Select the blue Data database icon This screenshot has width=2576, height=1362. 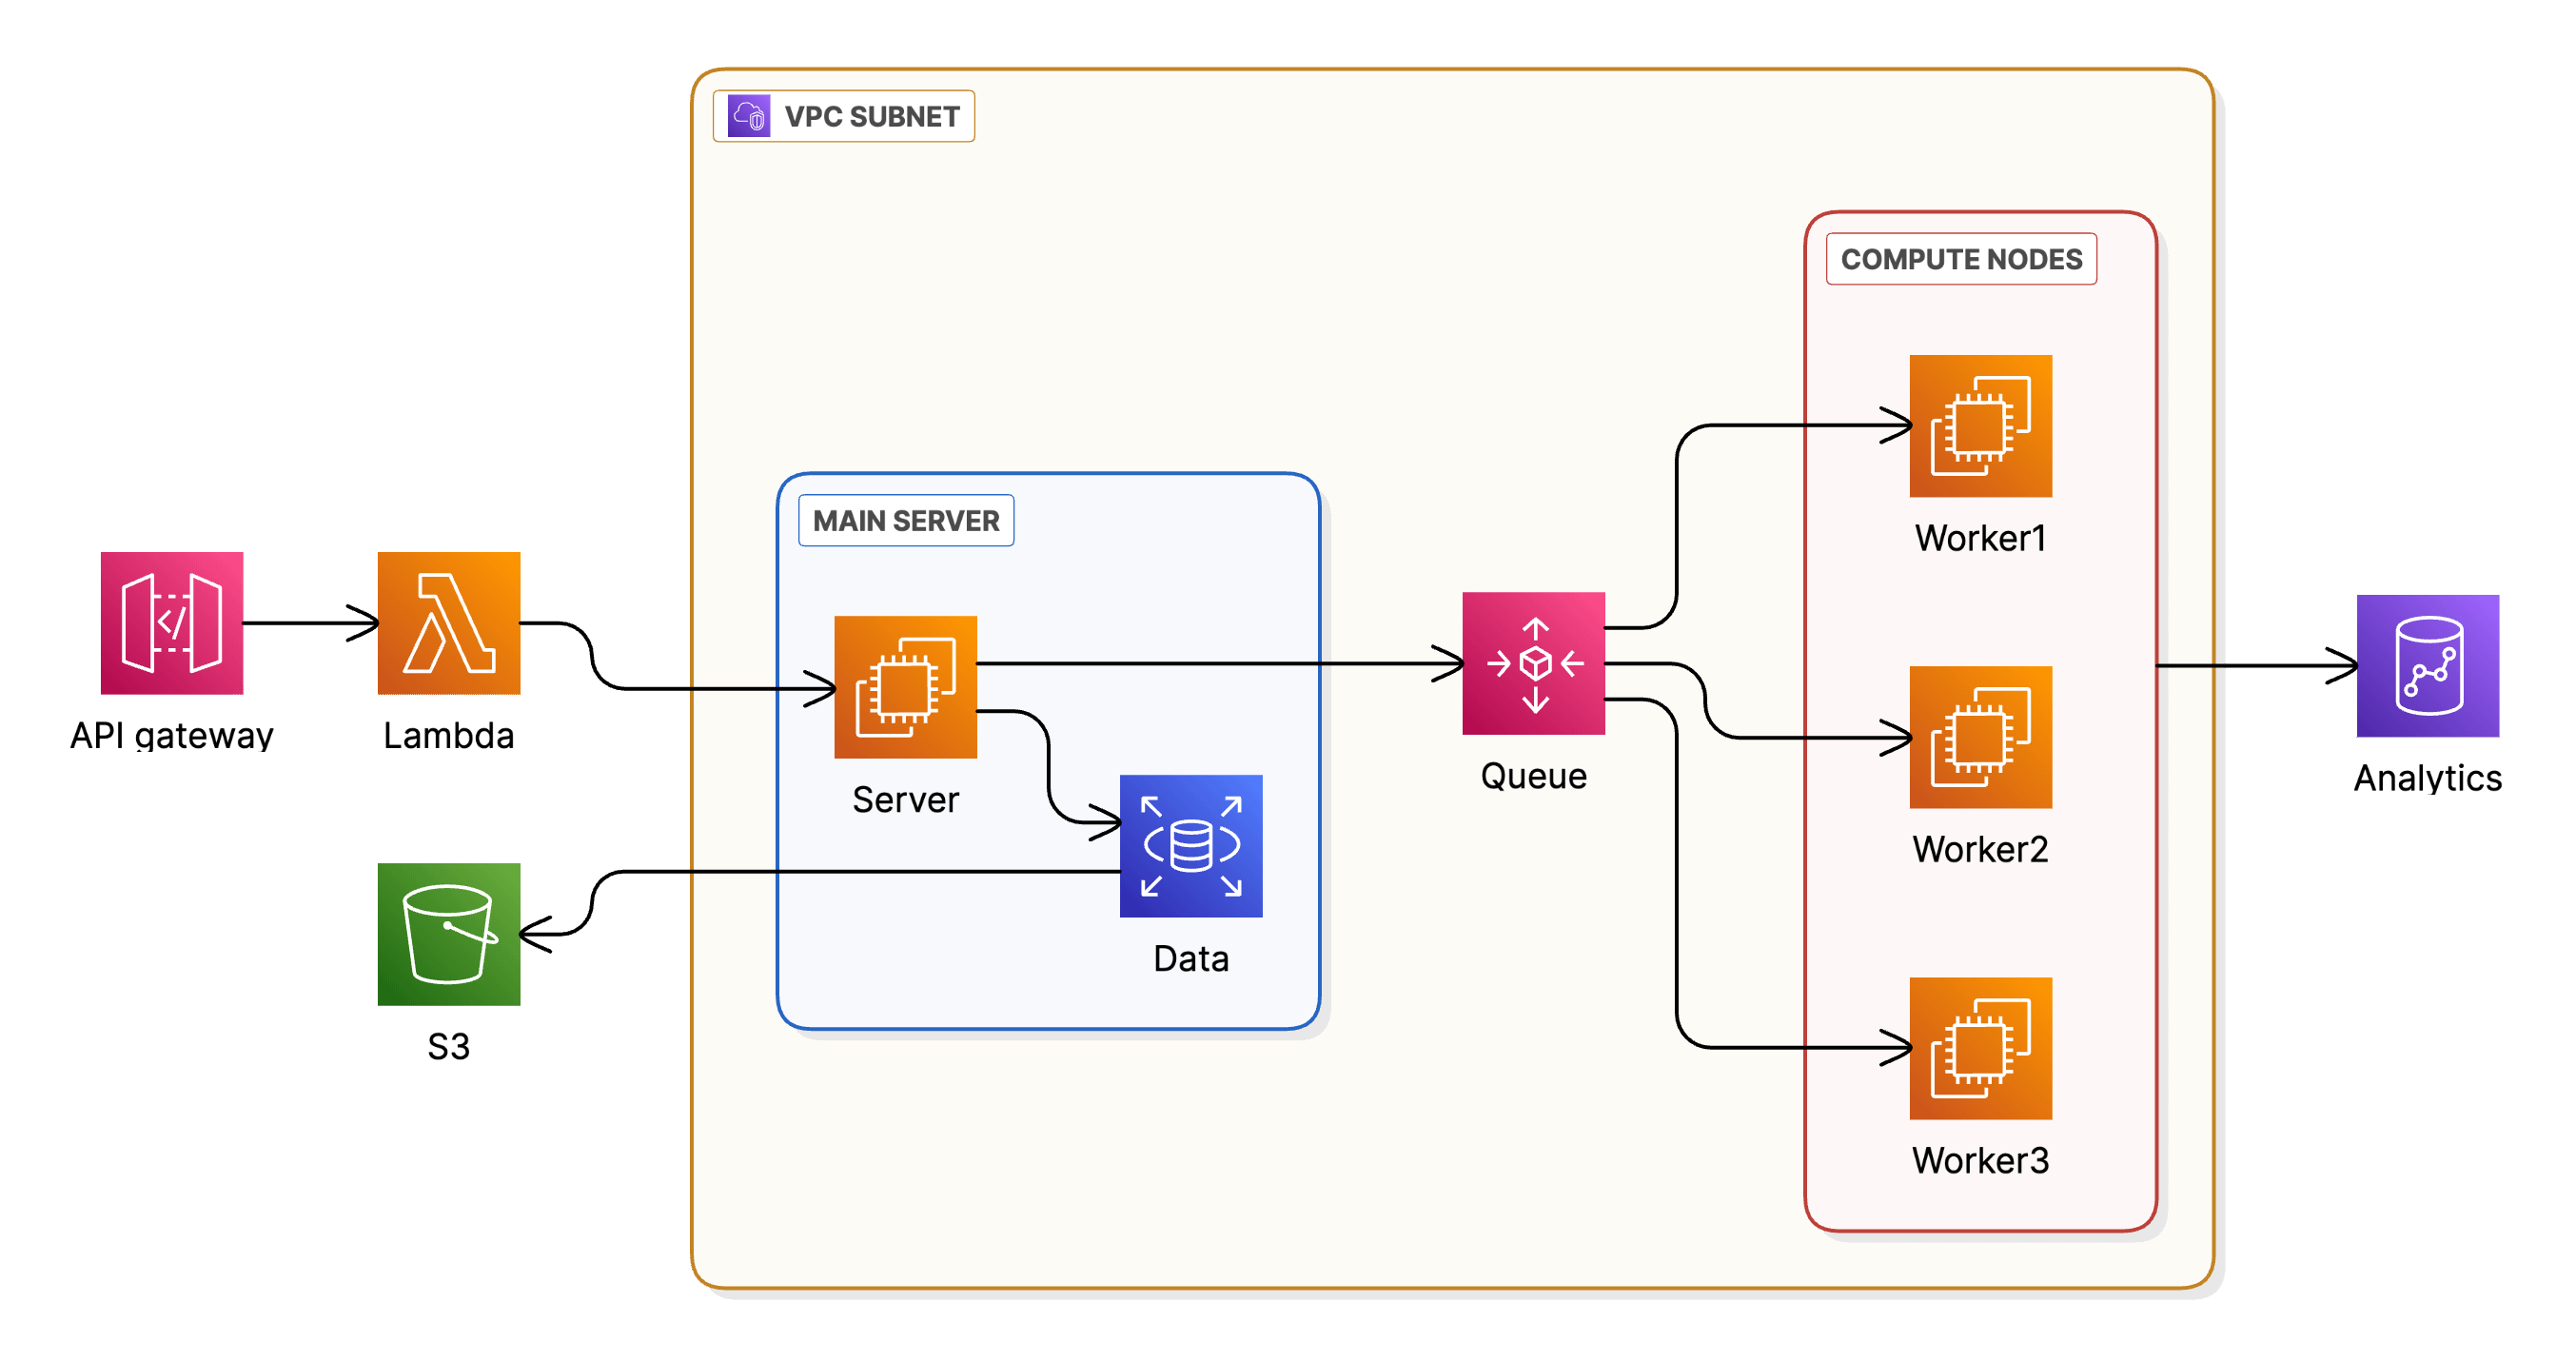(x=1191, y=846)
